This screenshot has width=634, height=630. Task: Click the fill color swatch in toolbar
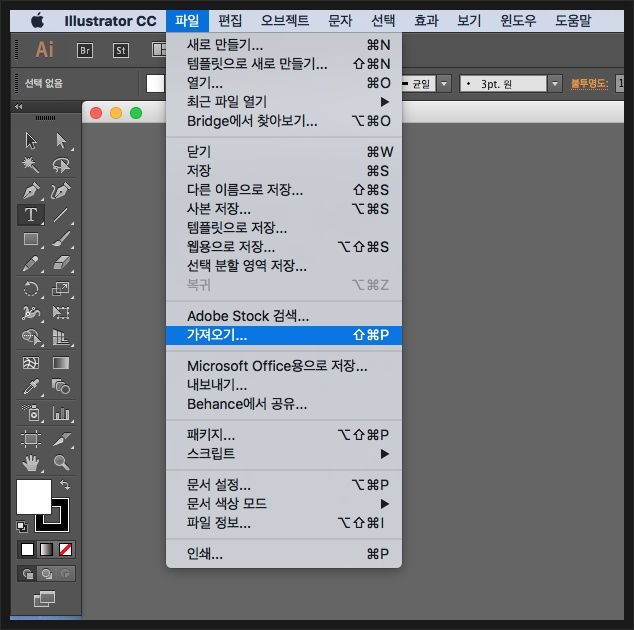[x=34, y=497]
